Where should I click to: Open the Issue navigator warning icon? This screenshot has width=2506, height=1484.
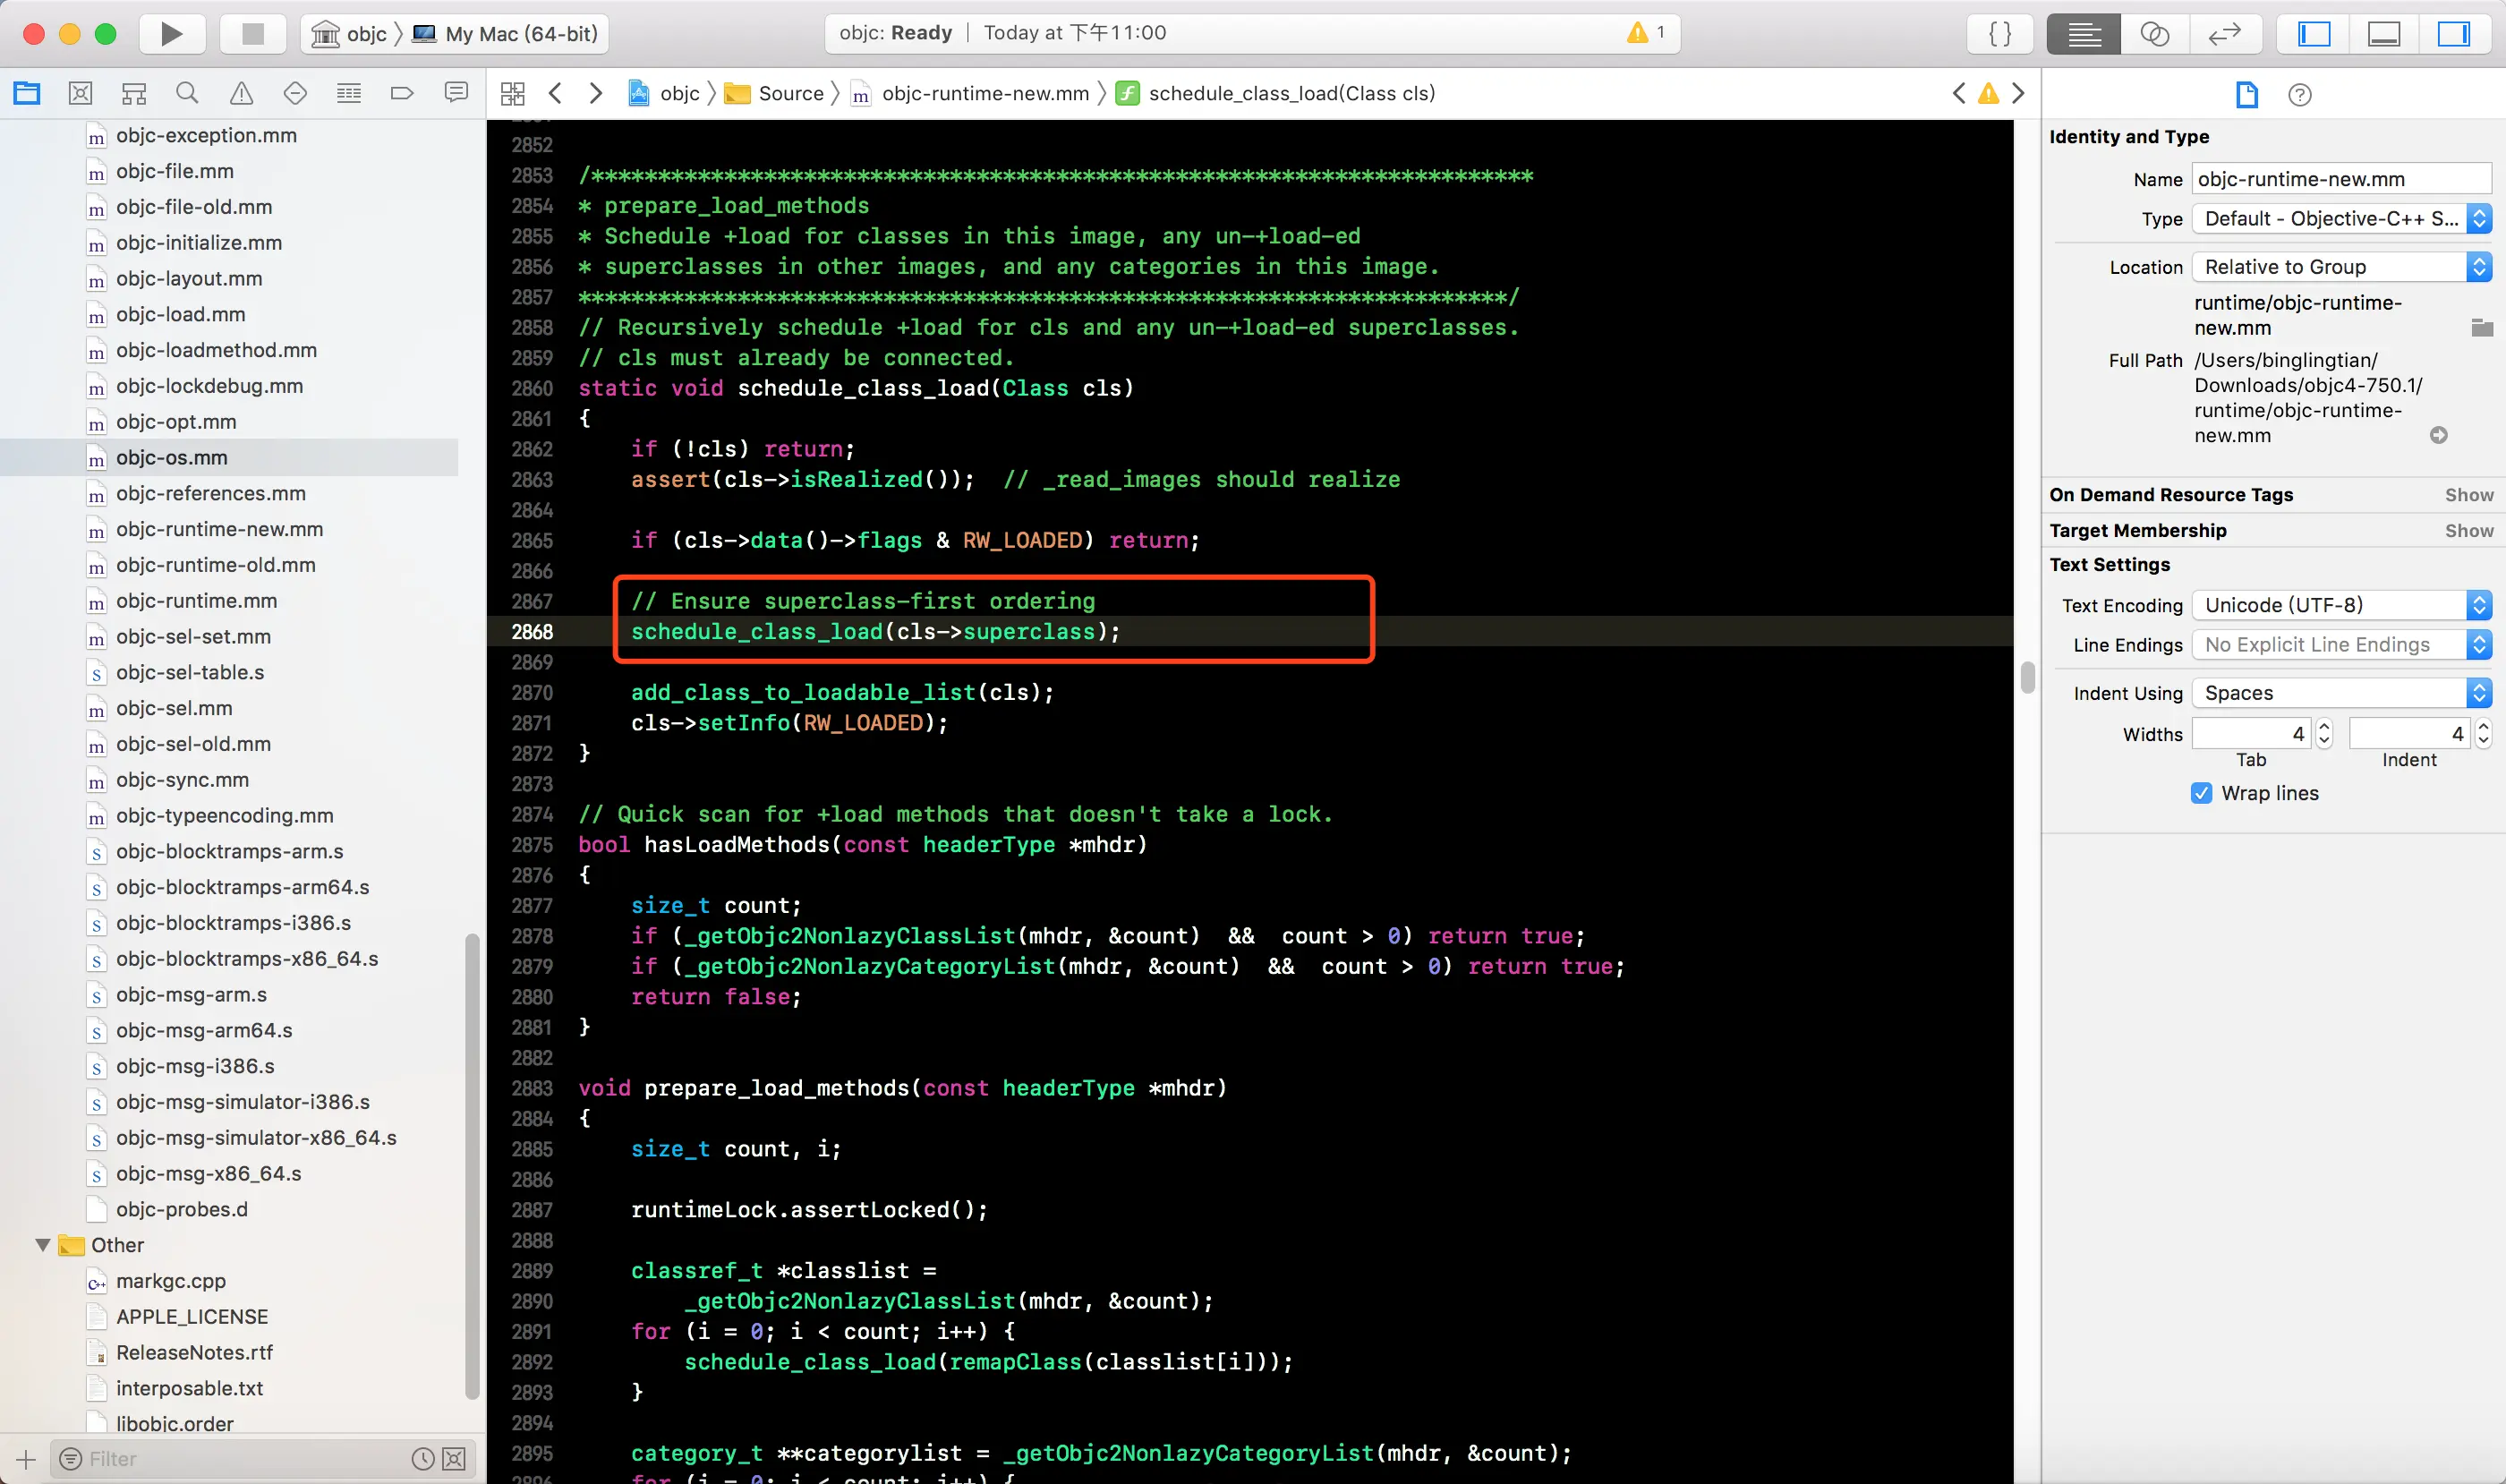click(x=241, y=93)
